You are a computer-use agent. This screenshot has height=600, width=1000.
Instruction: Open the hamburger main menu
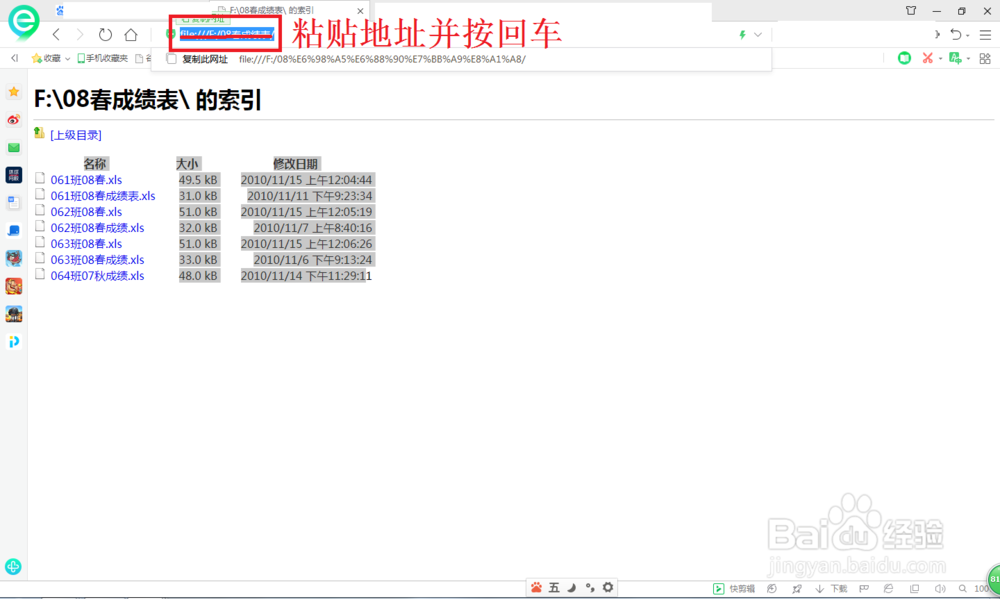(x=985, y=35)
